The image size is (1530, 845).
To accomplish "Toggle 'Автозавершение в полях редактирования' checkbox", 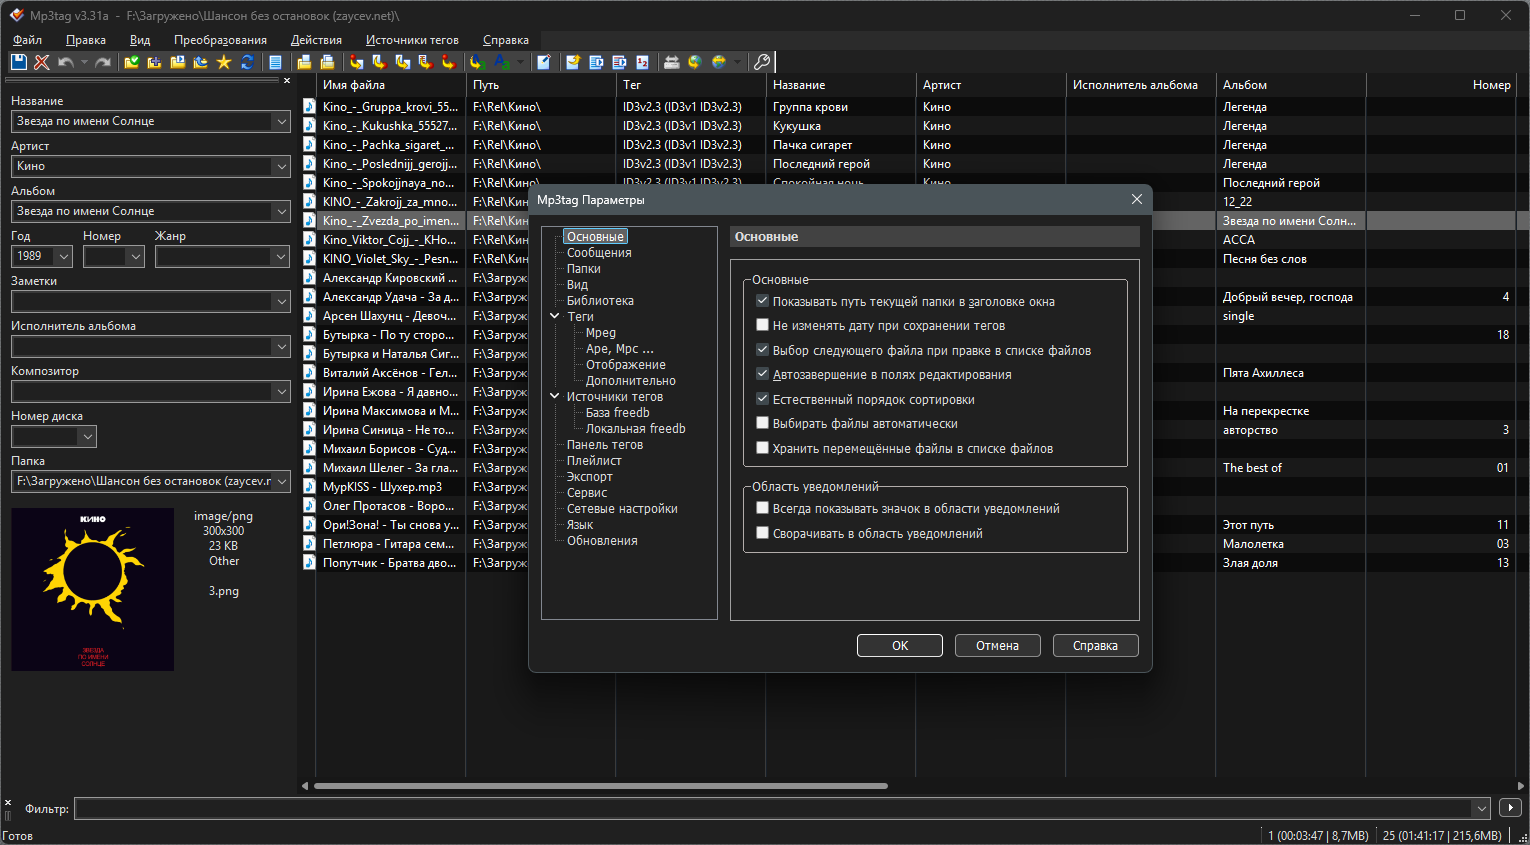I will tap(762, 374).
